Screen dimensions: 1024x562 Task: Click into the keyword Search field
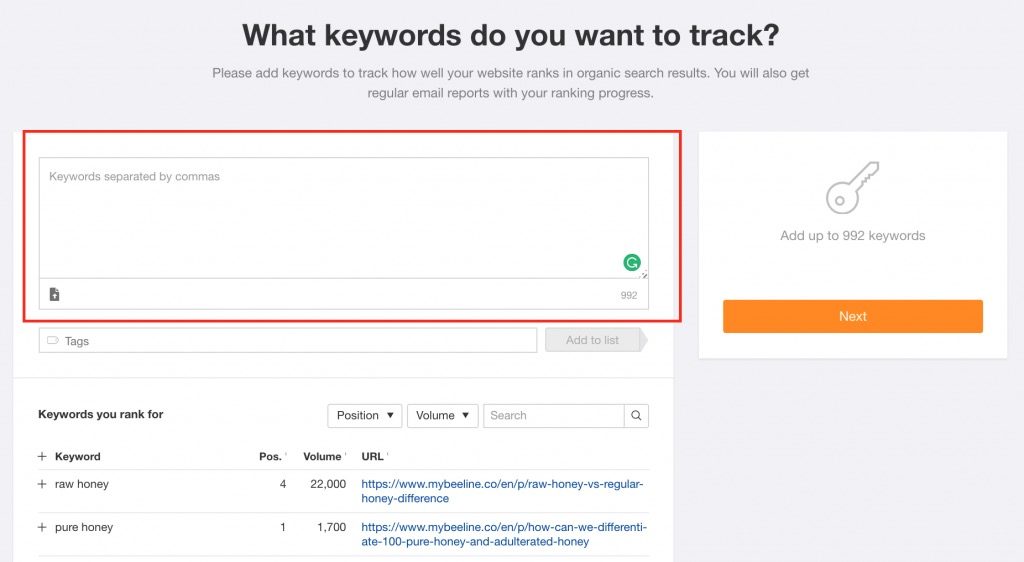[553, 415]
